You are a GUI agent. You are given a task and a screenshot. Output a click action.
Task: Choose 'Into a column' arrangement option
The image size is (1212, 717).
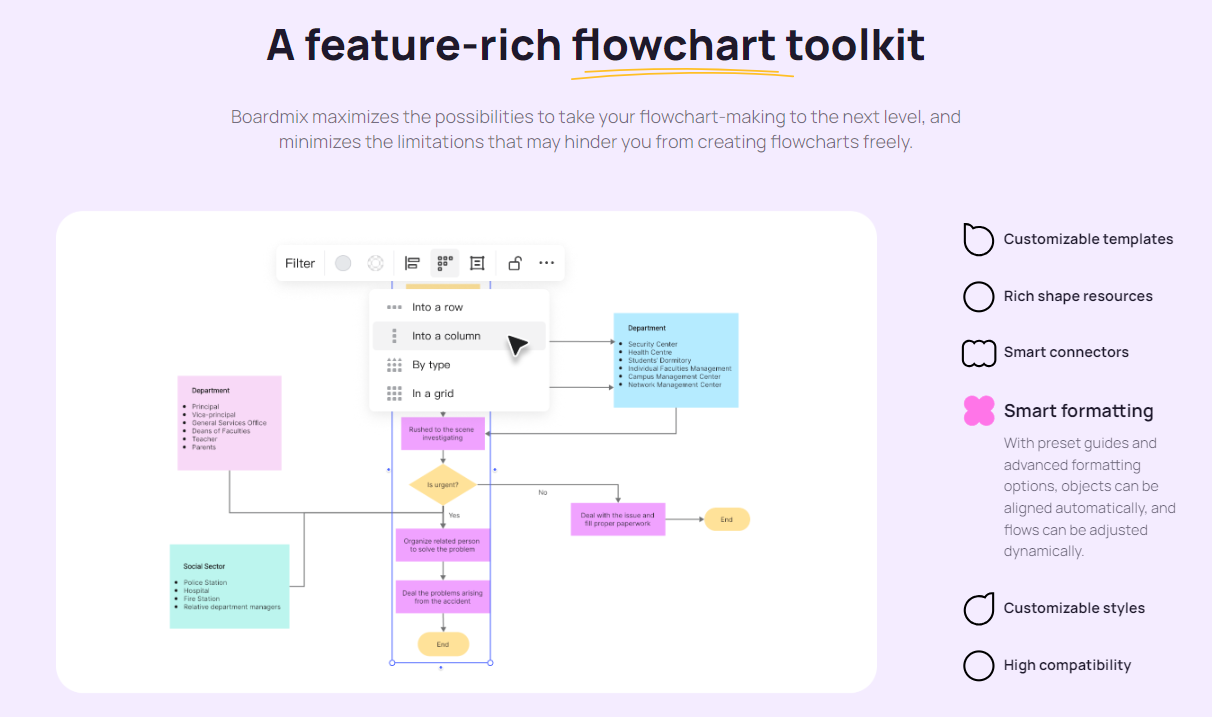[459, 336]
